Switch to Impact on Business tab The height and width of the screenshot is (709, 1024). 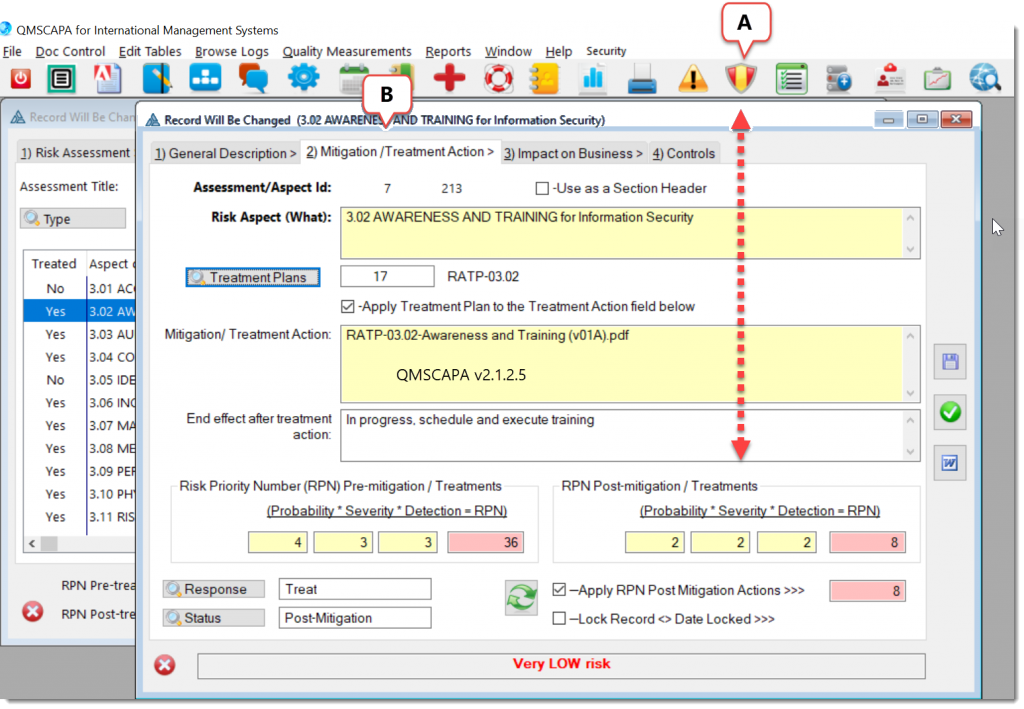click(573, 153)
